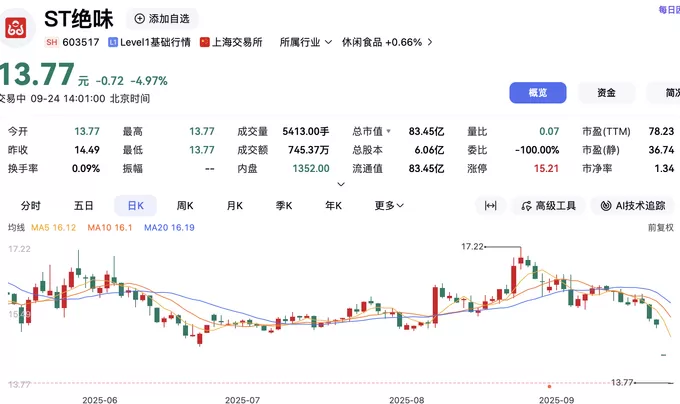The height and width of the screenshot is (404, 680).
Task: Click the China flag 上海交易所 icon
Action: point(204,42)
